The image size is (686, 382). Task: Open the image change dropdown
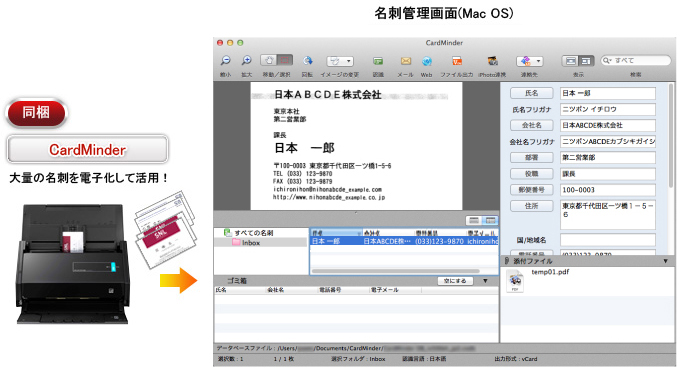[x=340, y=61]
